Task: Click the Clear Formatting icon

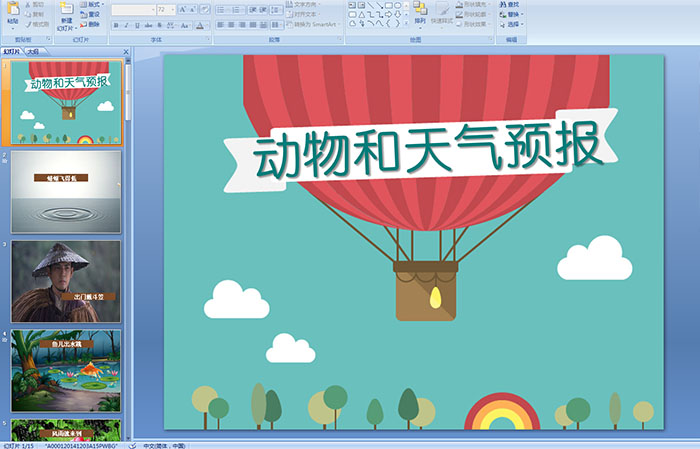Action: pos(204,9)
